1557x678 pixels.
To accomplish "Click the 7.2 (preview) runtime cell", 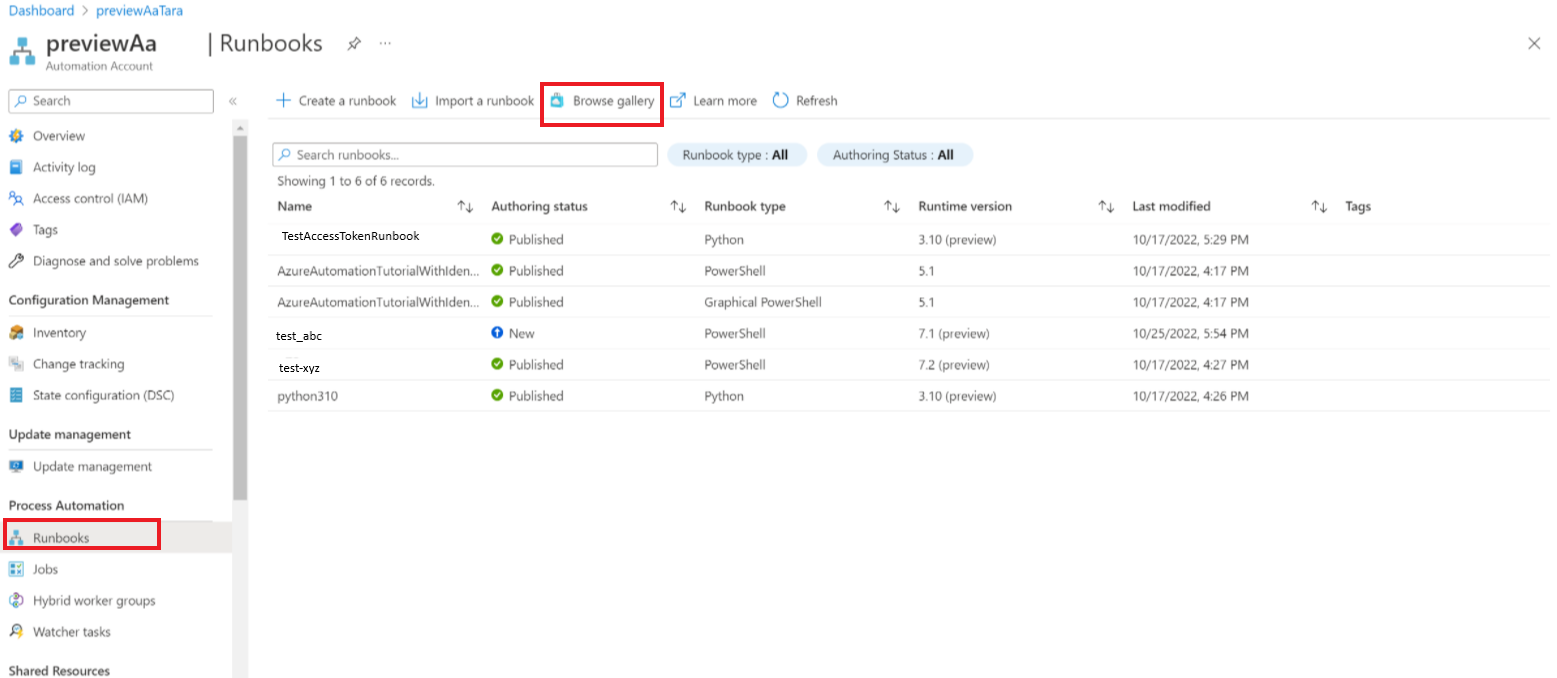I will point(953,365).
